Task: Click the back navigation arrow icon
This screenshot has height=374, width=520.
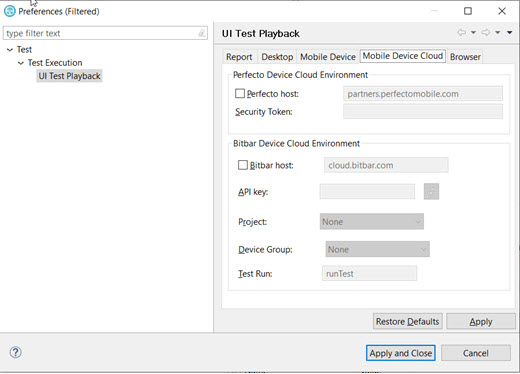Action: 462,32
